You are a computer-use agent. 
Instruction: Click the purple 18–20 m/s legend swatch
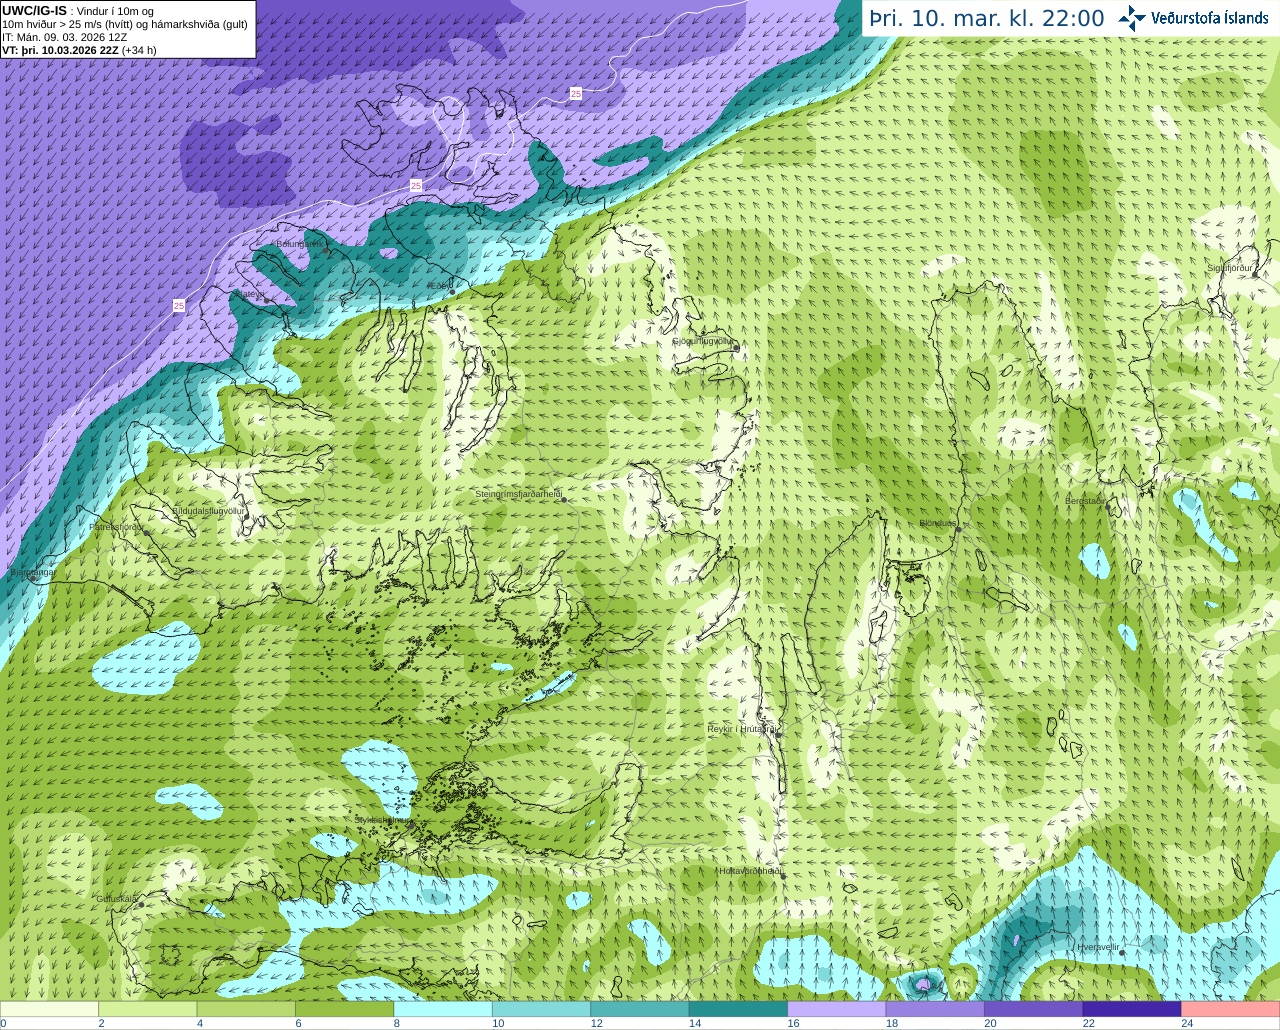point(935,1009)
